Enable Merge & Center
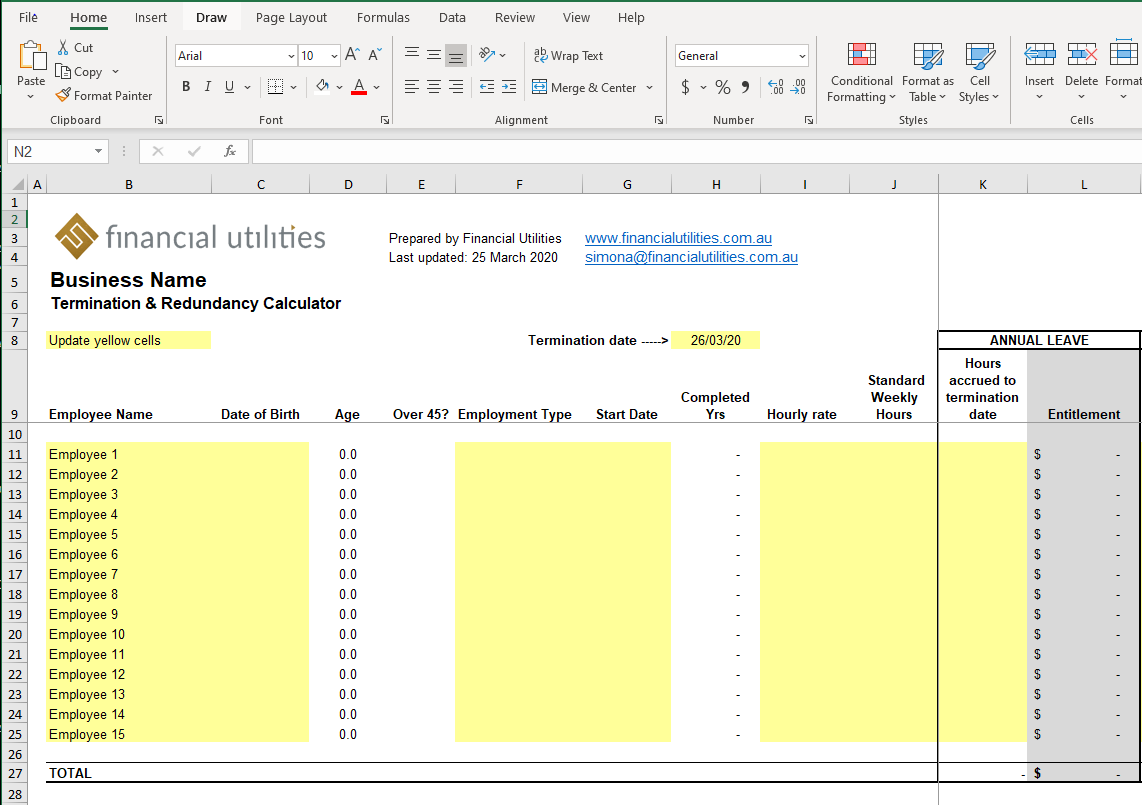This screenshot has width=1142, height=805. pos(586,87)
